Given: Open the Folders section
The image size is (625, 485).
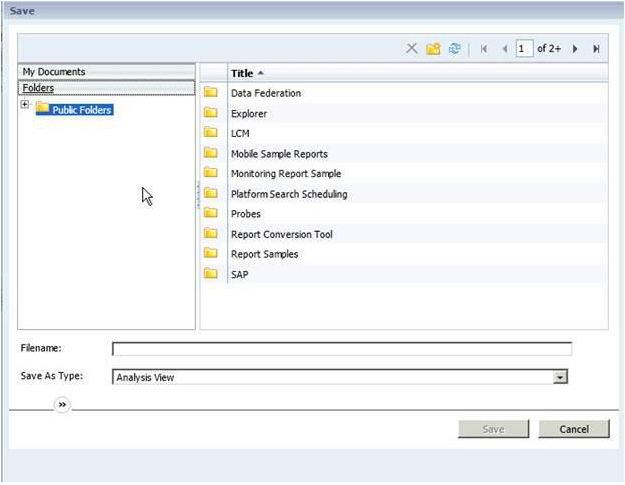Looking at the screenshot, I should pyautogui.click(x=106, y=88).
